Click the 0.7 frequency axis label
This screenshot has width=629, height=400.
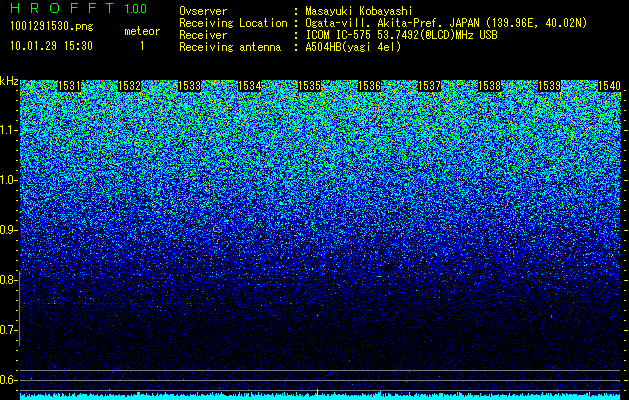pos(9,330)
